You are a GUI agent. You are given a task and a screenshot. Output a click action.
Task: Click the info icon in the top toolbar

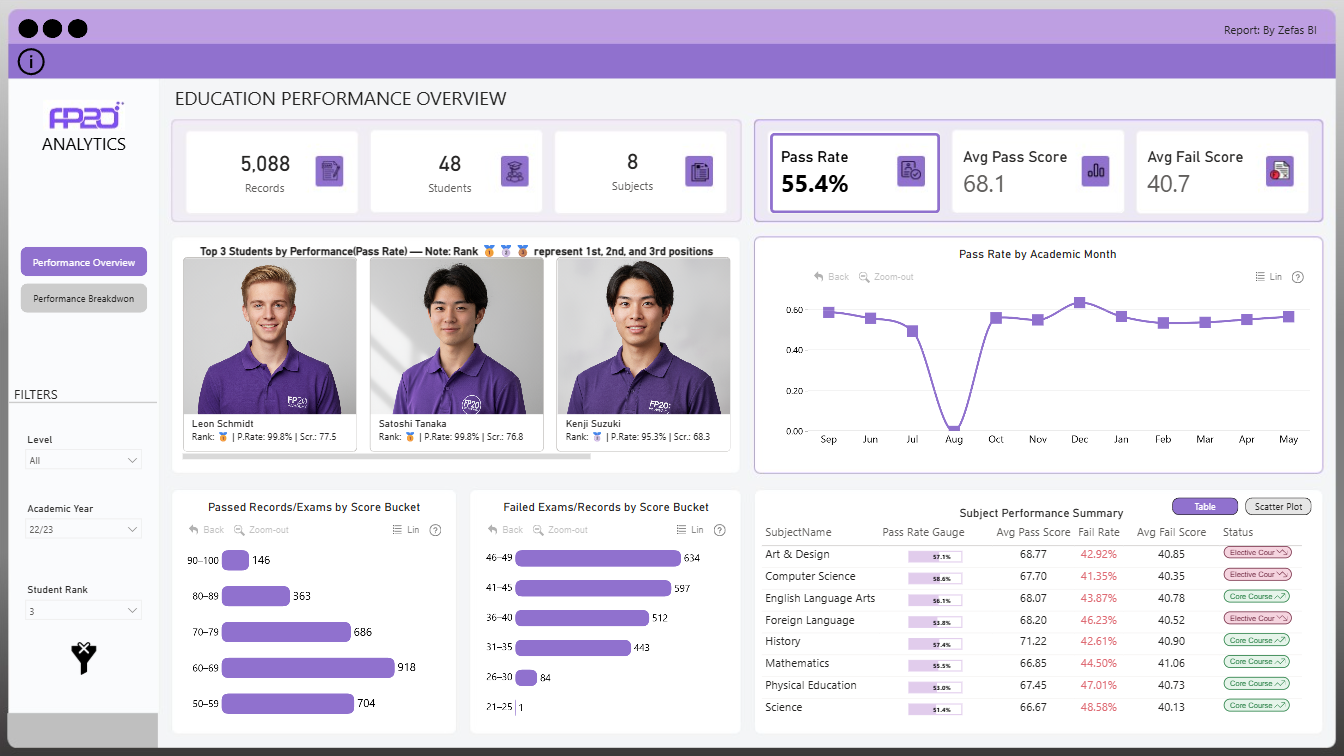point(30,61)
